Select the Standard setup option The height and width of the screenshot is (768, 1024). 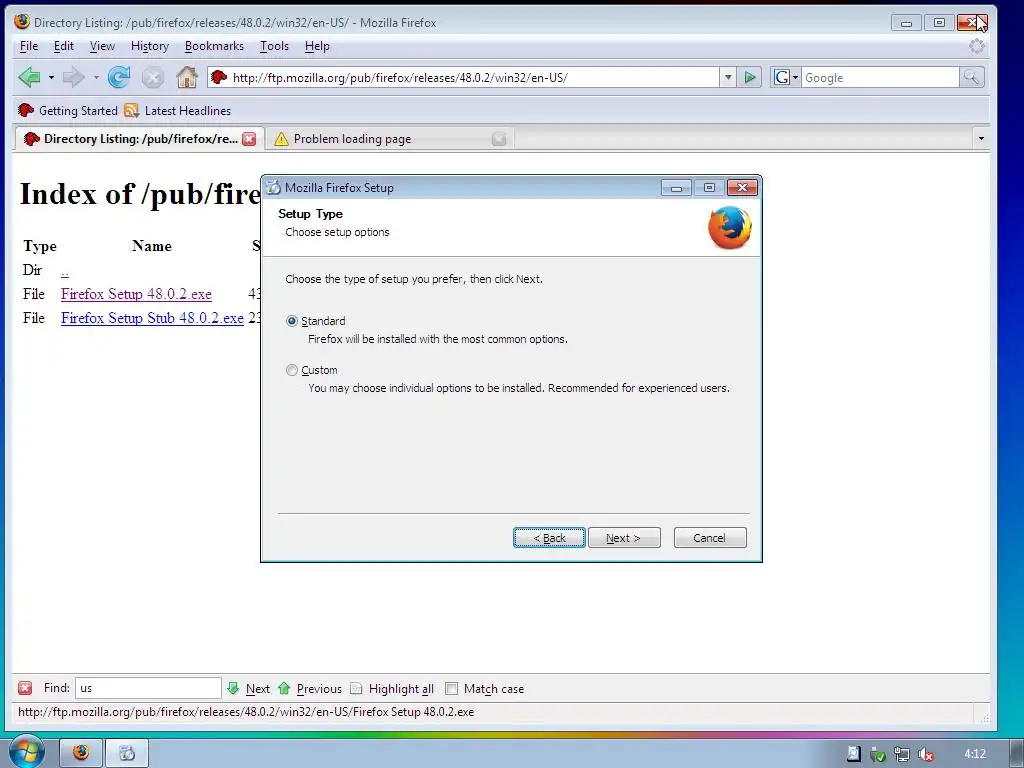(x=292, y=321)
